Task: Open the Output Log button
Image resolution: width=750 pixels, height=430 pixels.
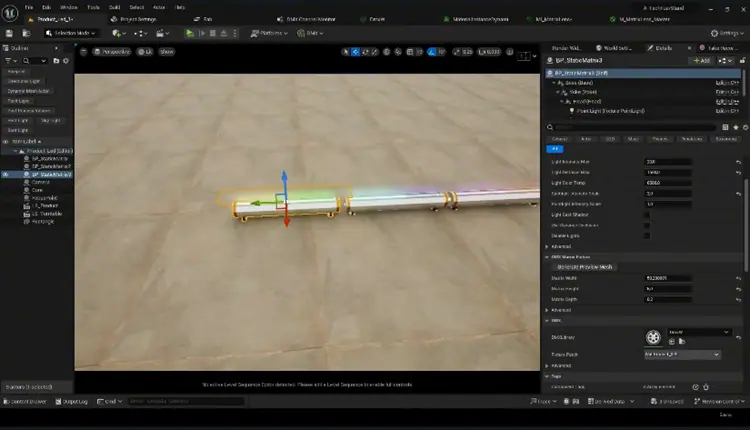Action: (x=71, y=401)
